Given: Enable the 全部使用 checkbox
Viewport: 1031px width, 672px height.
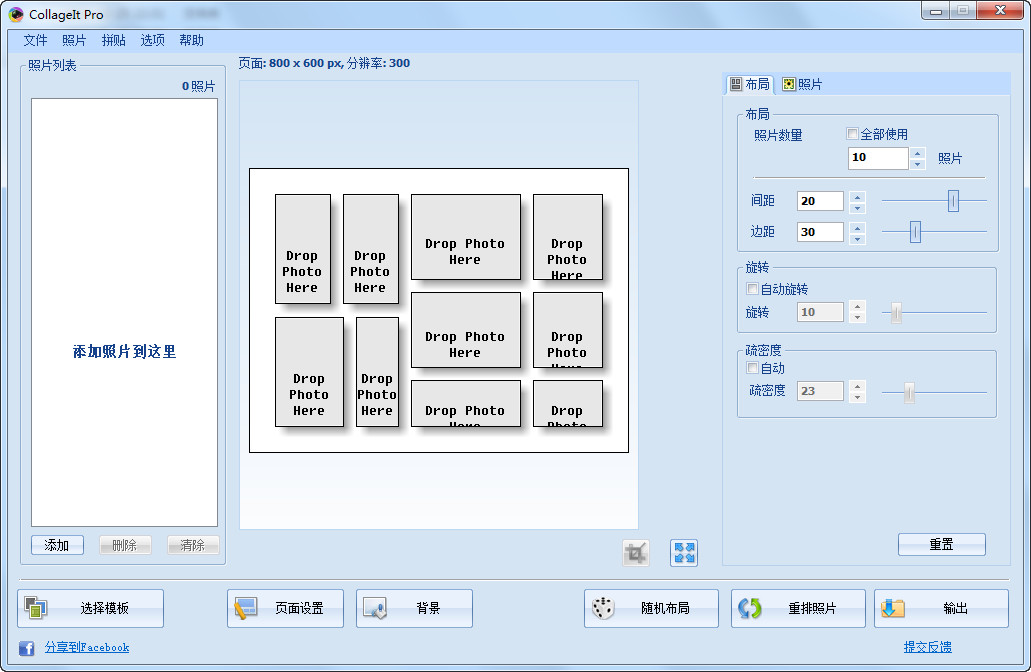Looking at the screenshot, I should point(852,134).
